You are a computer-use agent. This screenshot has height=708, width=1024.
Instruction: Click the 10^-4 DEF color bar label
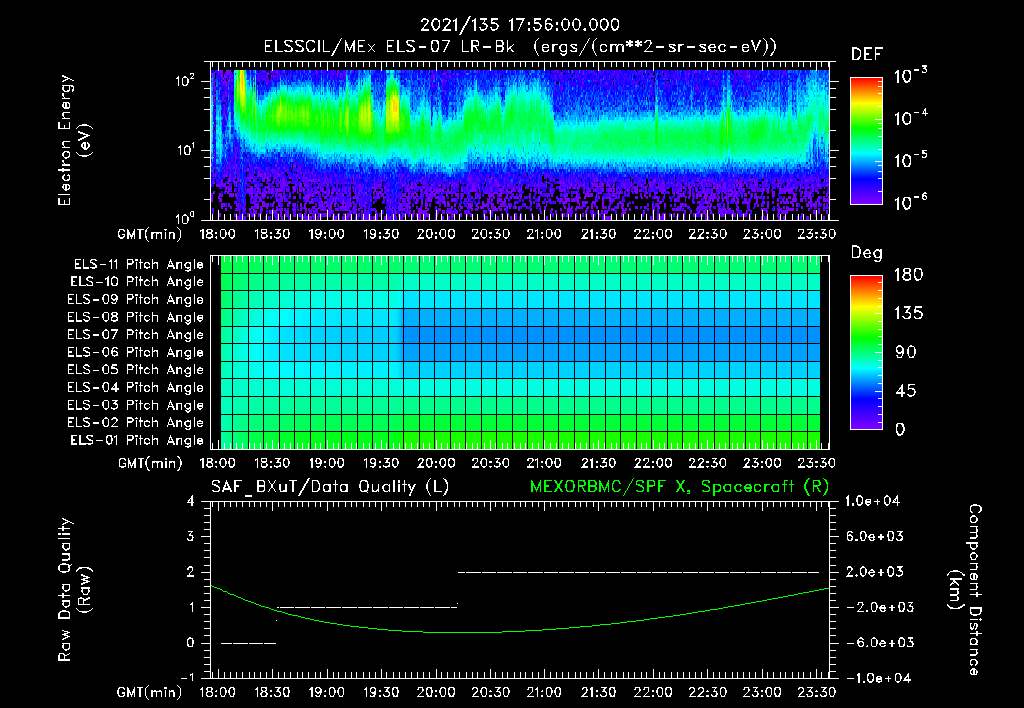[911, 118]
